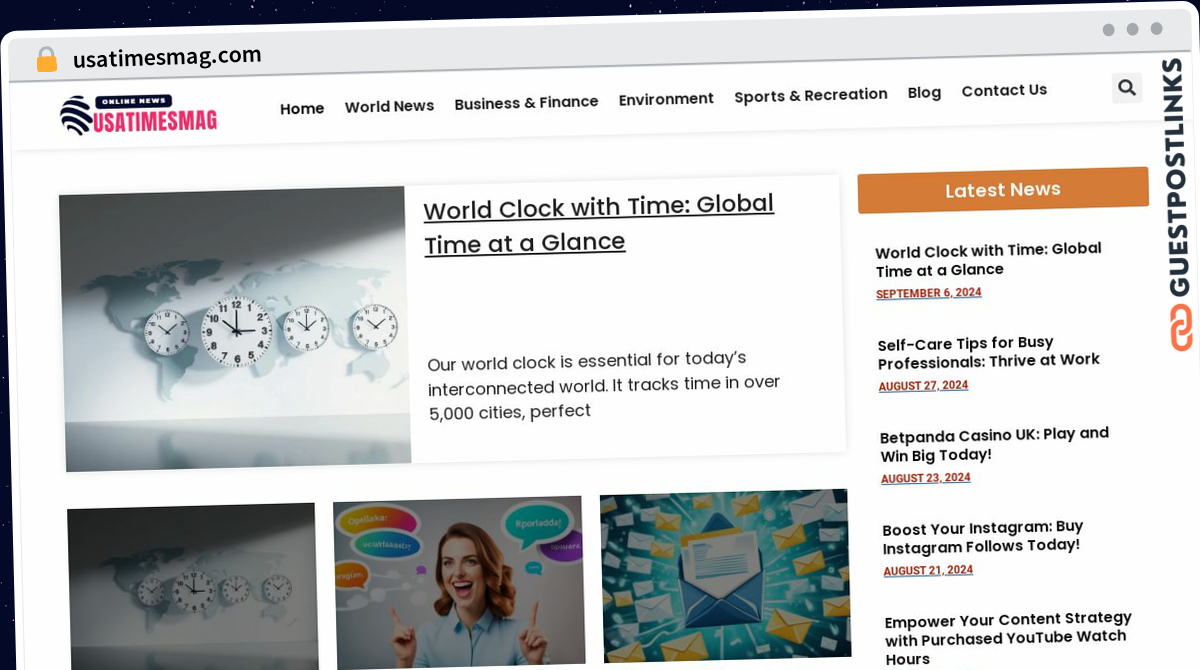Click the August 21, 2024 date

click(x=928, y=571)
